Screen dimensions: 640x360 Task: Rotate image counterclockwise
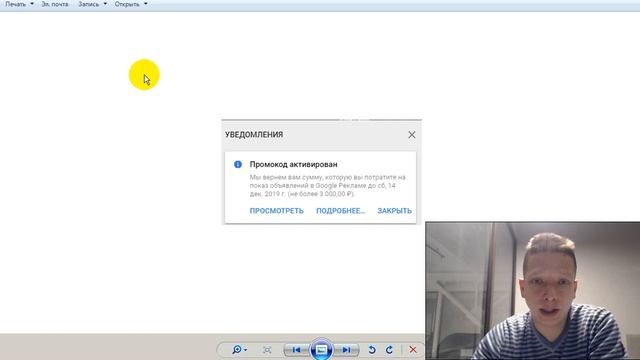372,350
